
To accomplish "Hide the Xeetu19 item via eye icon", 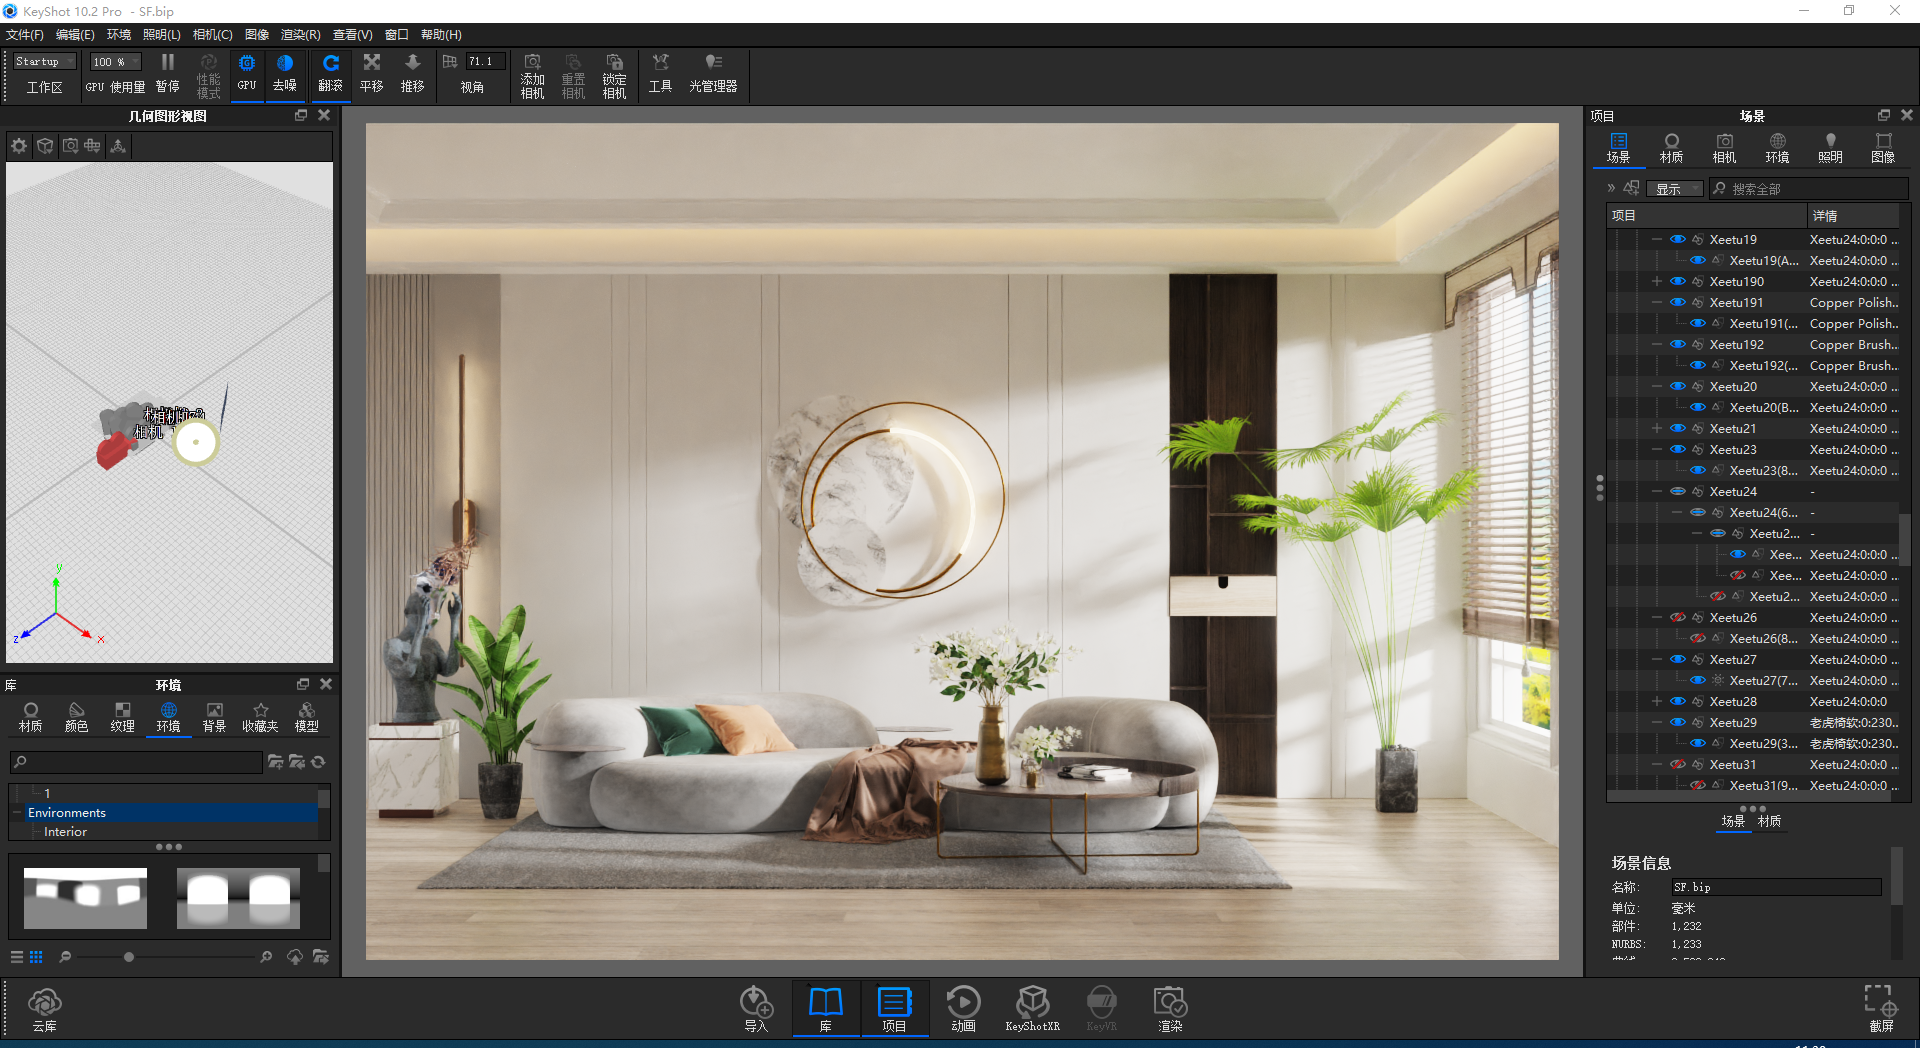I will [x=1677, y=240].
